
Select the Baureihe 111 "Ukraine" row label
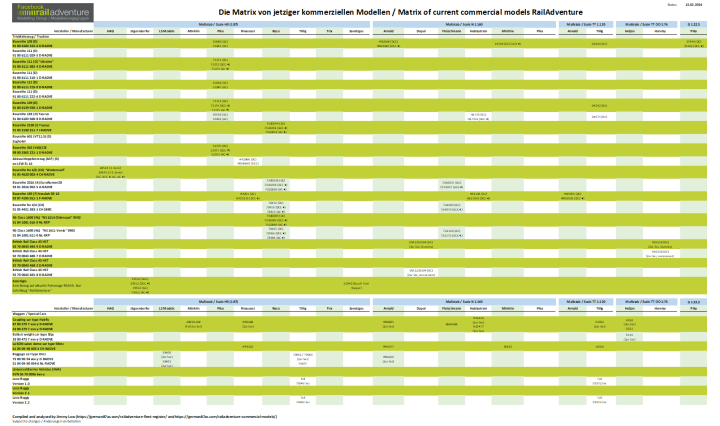pos(27,60)
